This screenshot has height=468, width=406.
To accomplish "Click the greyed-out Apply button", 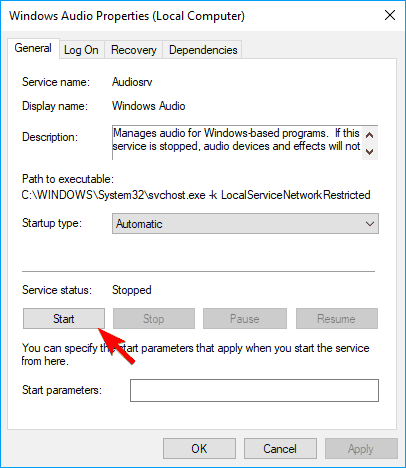I will (361, 449).
